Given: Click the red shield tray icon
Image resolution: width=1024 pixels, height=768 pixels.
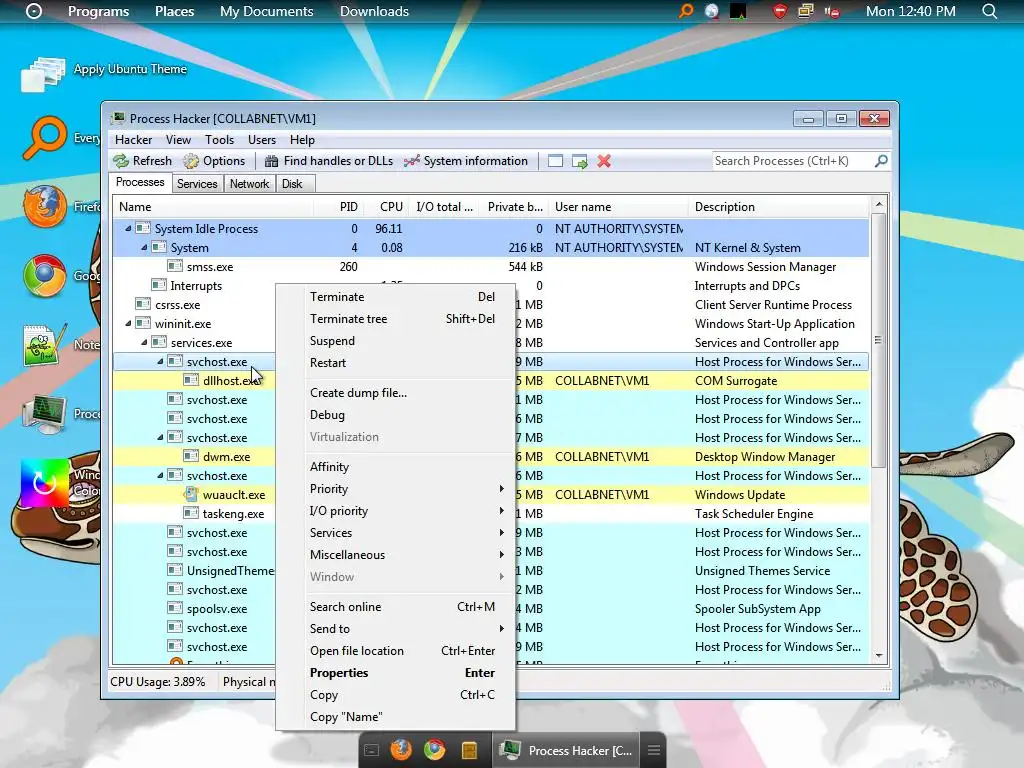Looking at the screenshot, I should [780, 11].
